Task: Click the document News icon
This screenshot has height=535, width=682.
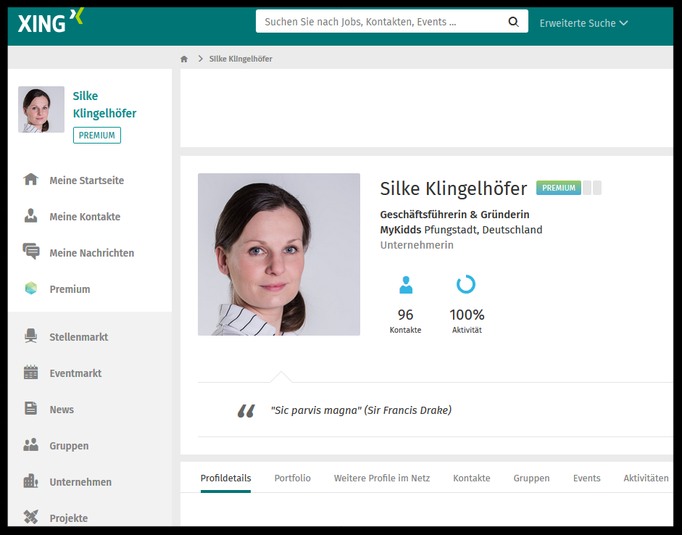Action: (31, 408)
